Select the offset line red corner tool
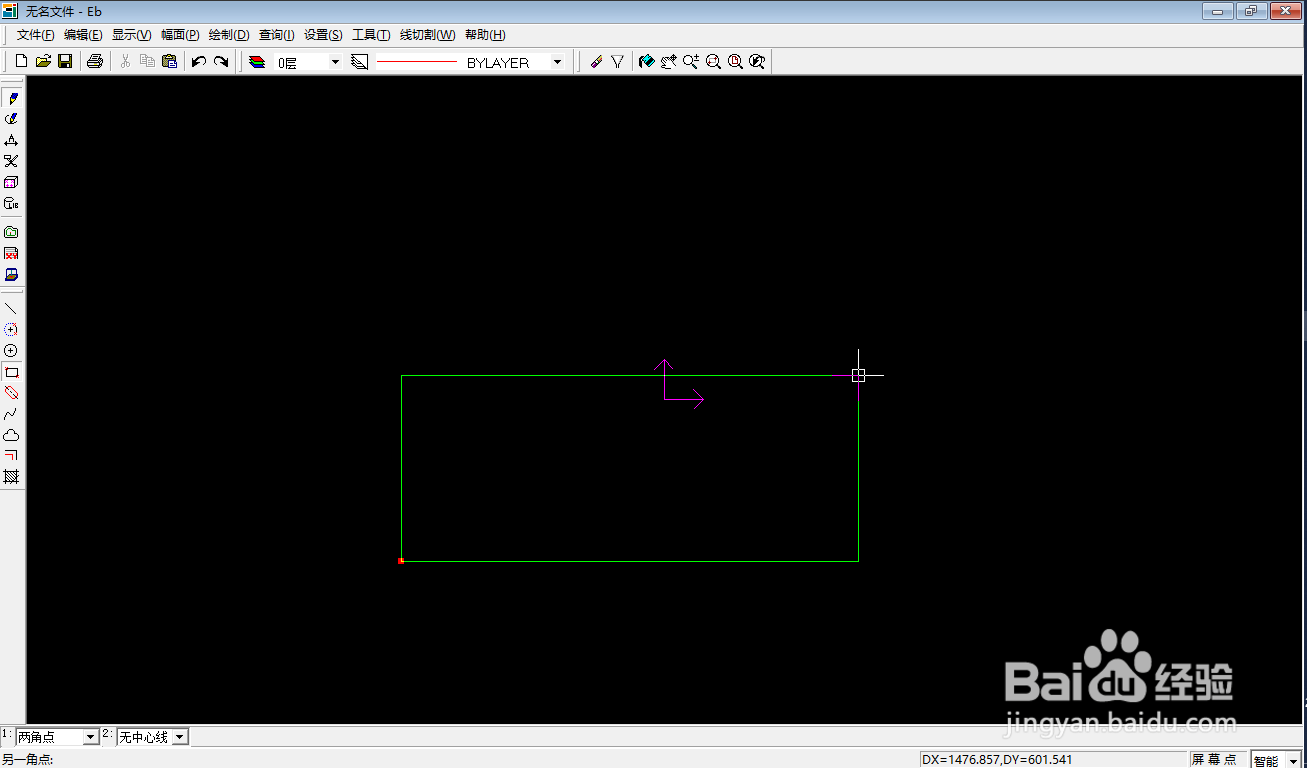Screen dimensions: 1307x768 pos(12,456)
